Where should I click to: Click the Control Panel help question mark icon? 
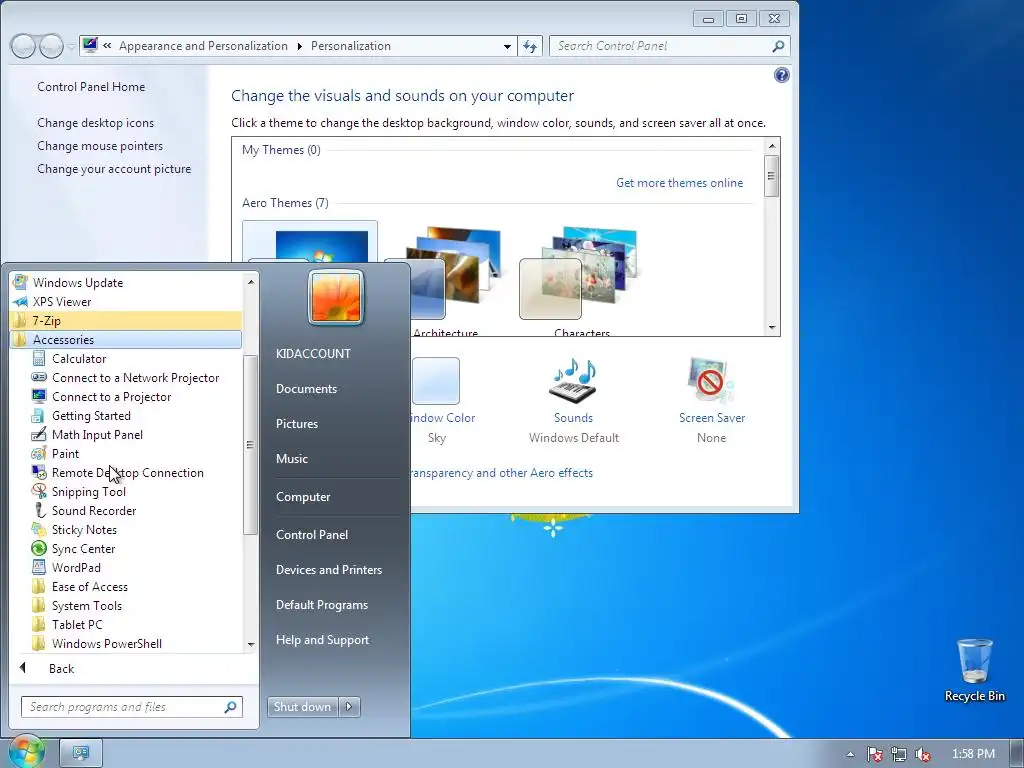(x=782, y=75)
